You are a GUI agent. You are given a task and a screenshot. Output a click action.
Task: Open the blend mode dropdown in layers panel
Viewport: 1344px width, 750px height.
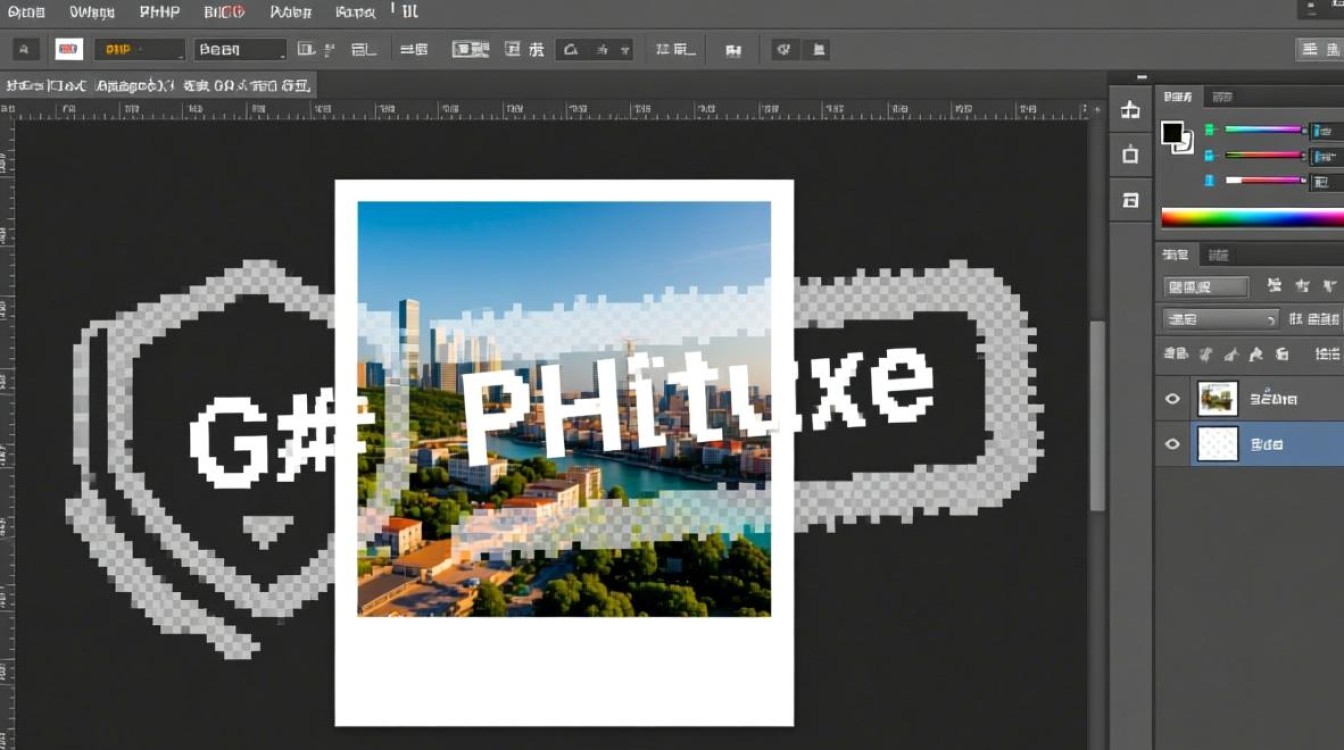[1221, 320]
